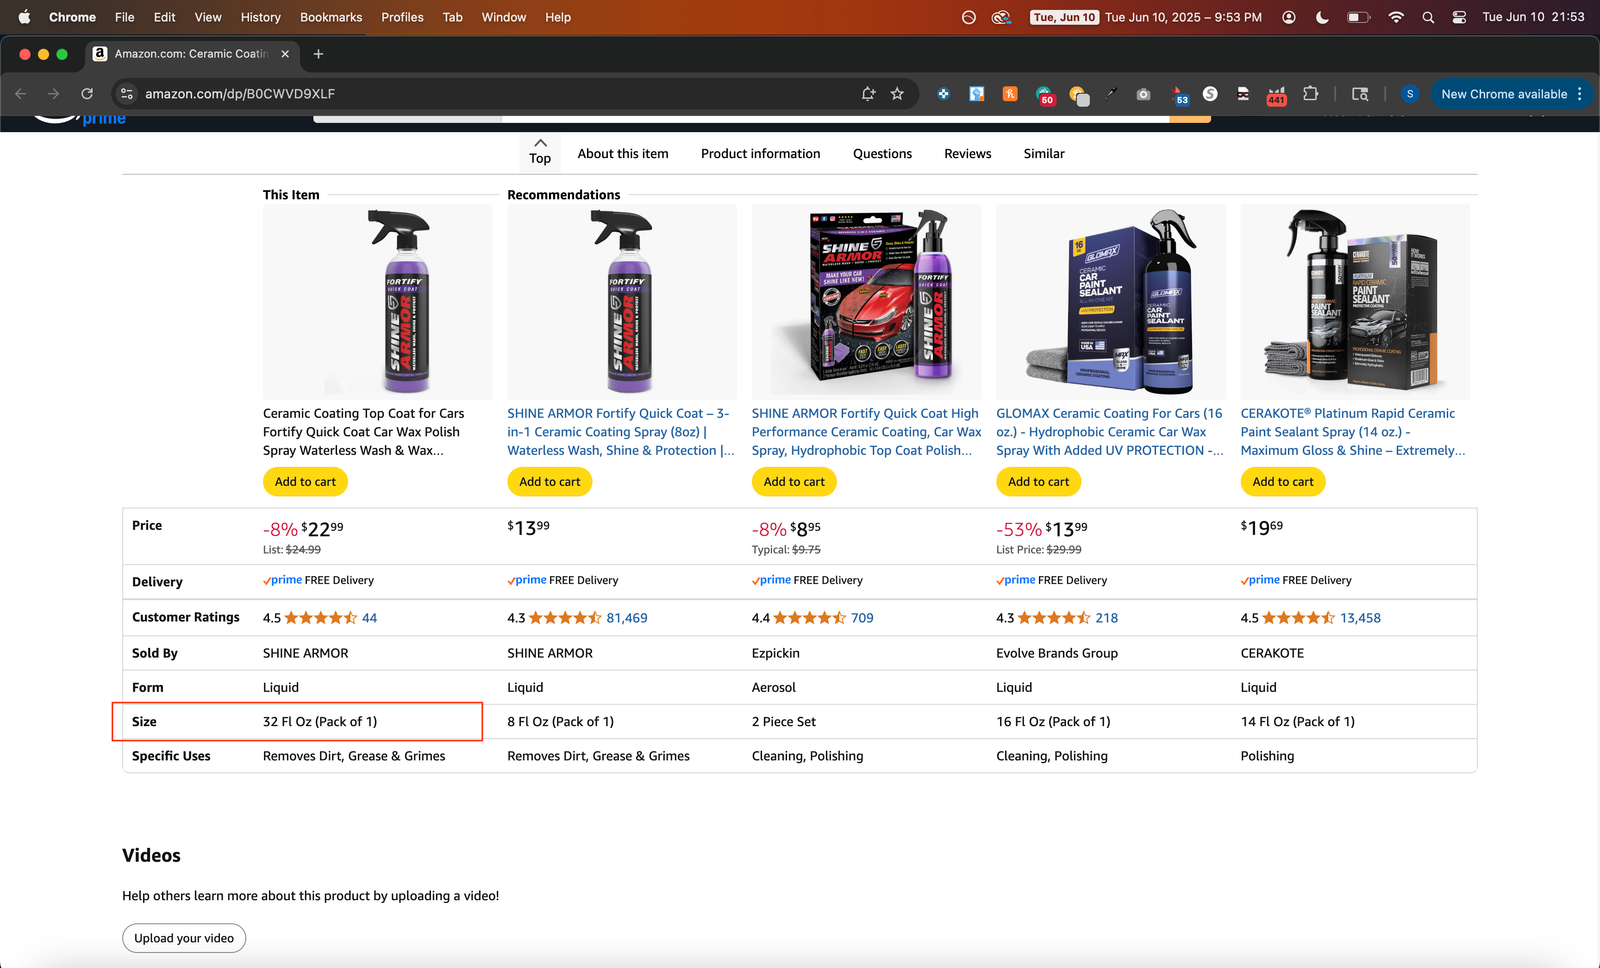
Task: Open the 81,469 ratings link
Action: [627, 618]
